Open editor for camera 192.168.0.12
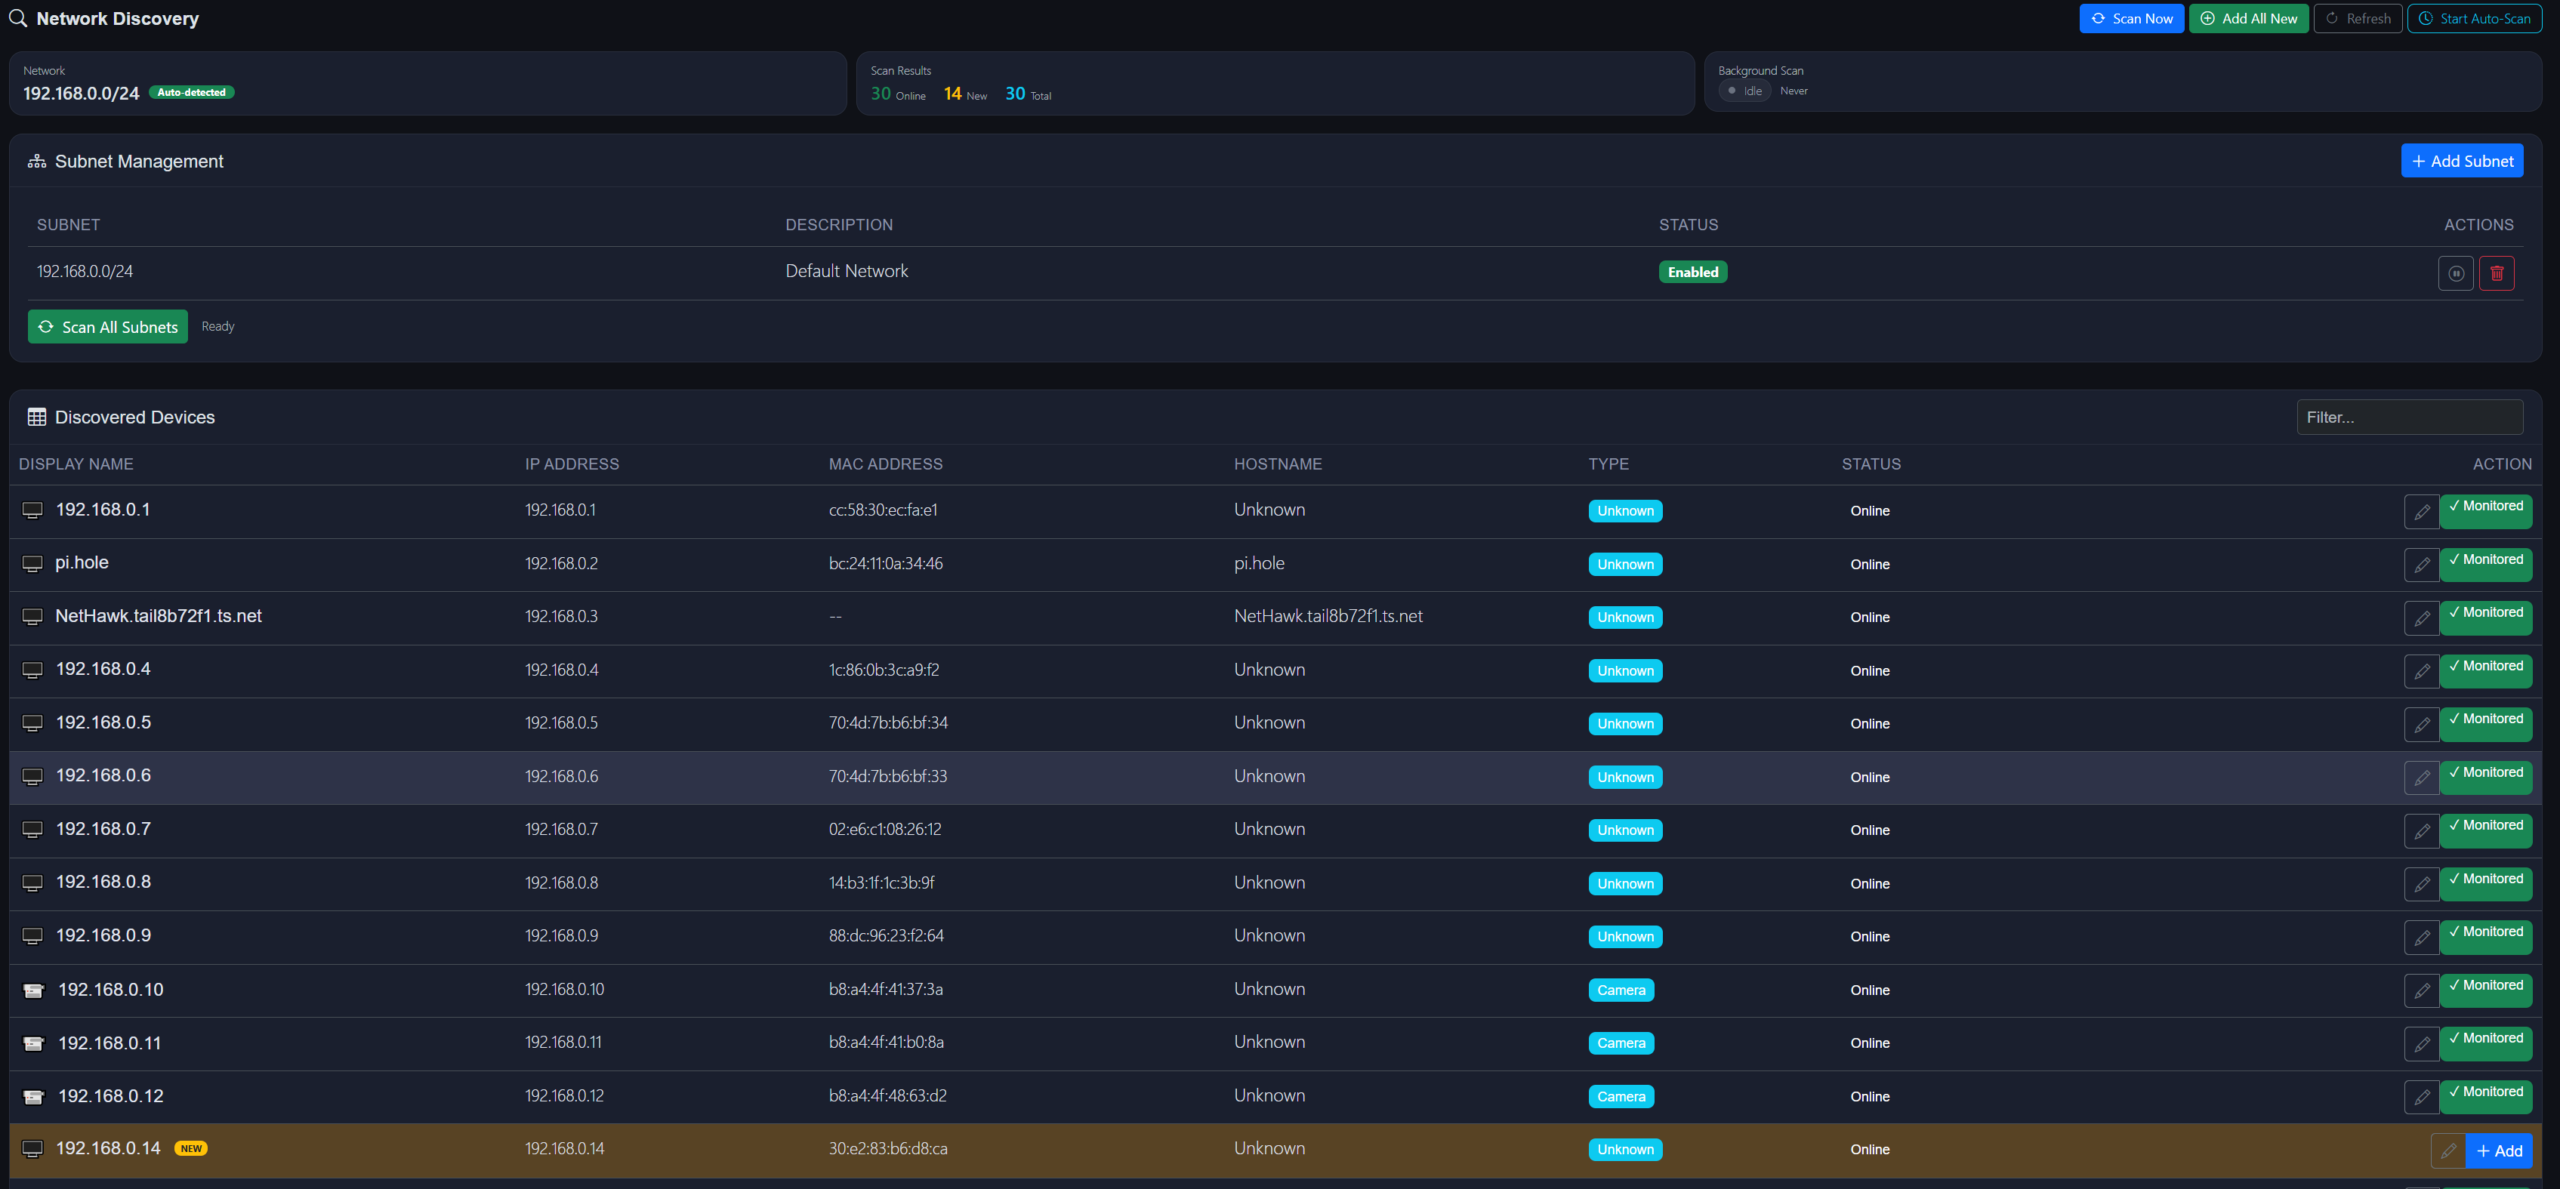 click(2421, 1097)
